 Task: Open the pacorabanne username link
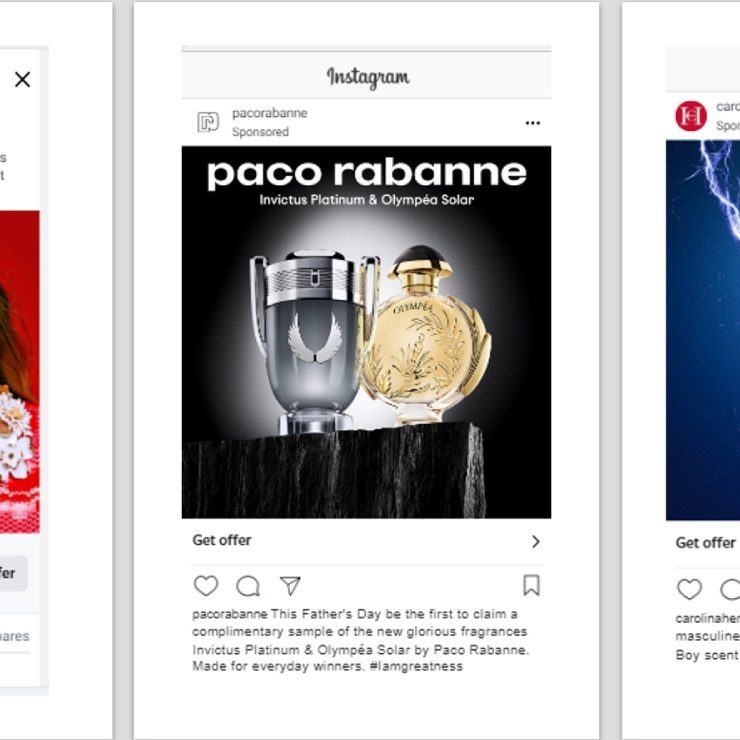[269, 113]
